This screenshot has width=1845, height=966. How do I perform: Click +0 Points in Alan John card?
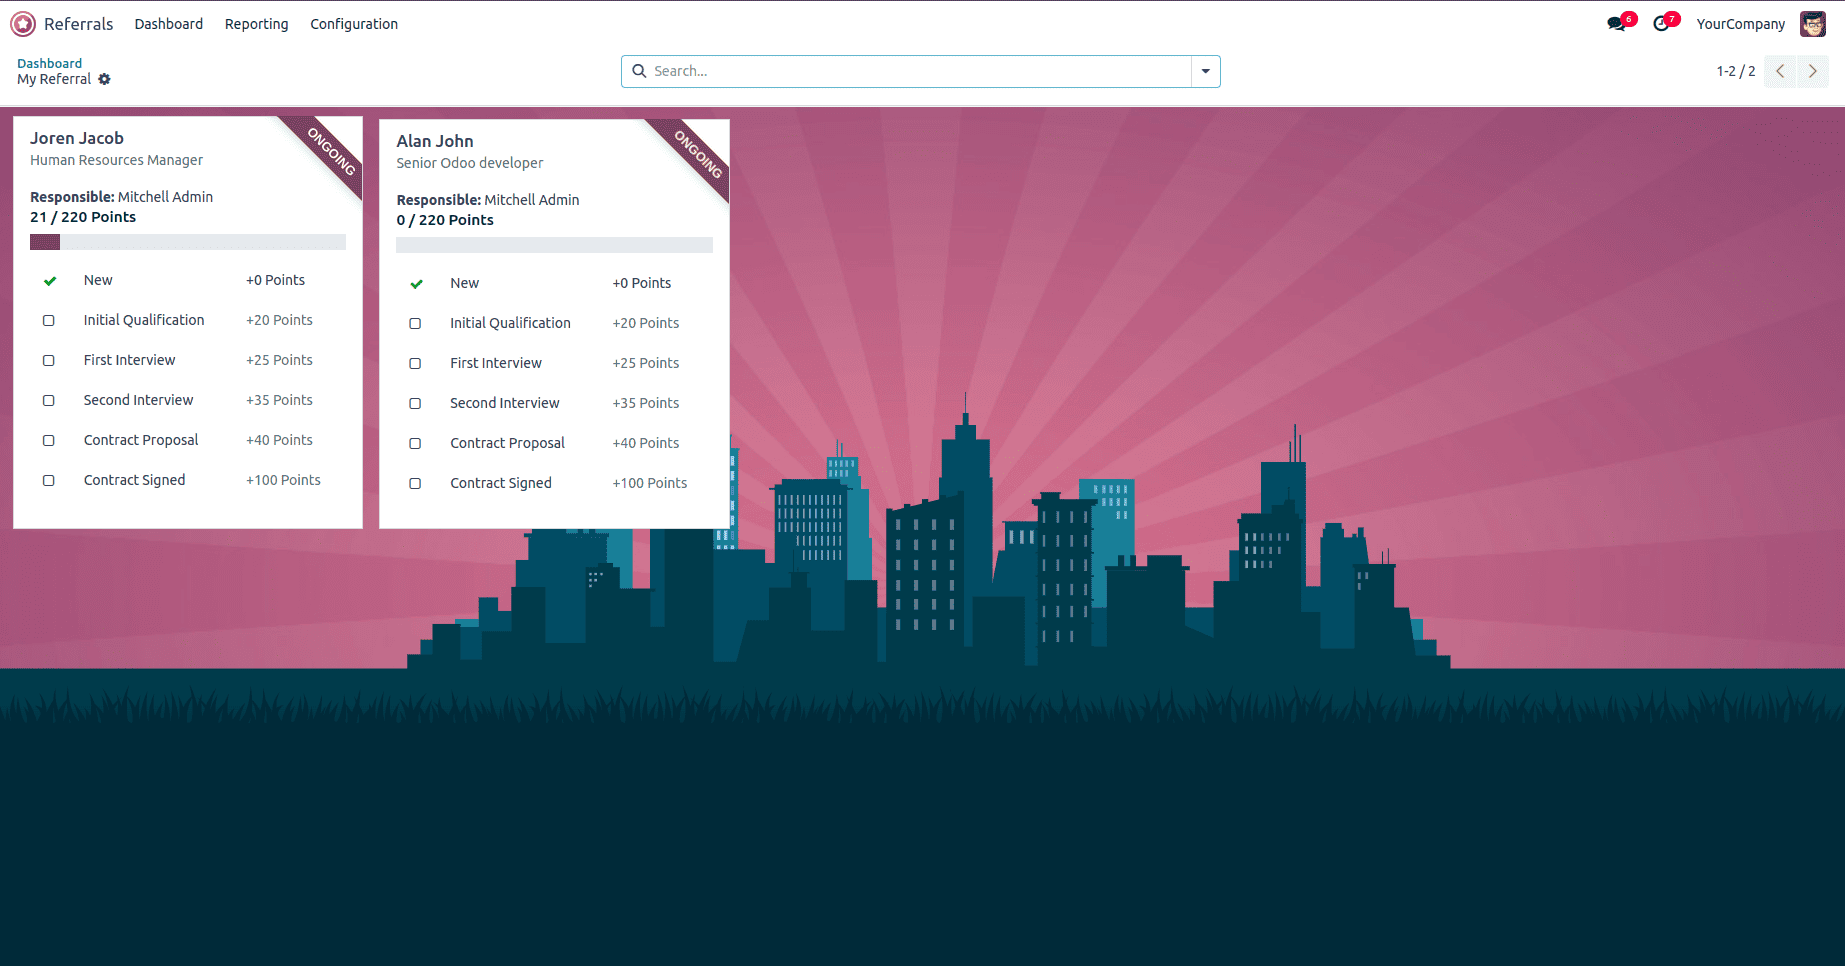[x=642, y=283]
